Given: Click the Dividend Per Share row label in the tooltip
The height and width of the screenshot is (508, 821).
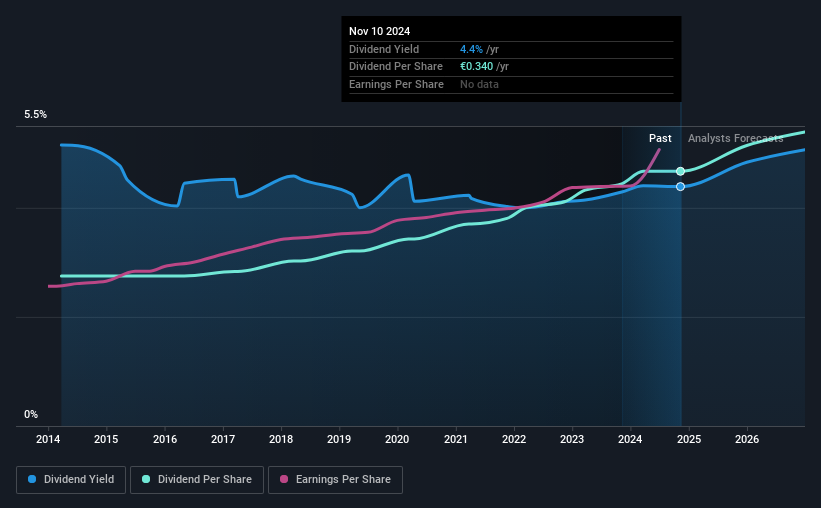Looking at the screenshot, I should (x=396, y=67).
